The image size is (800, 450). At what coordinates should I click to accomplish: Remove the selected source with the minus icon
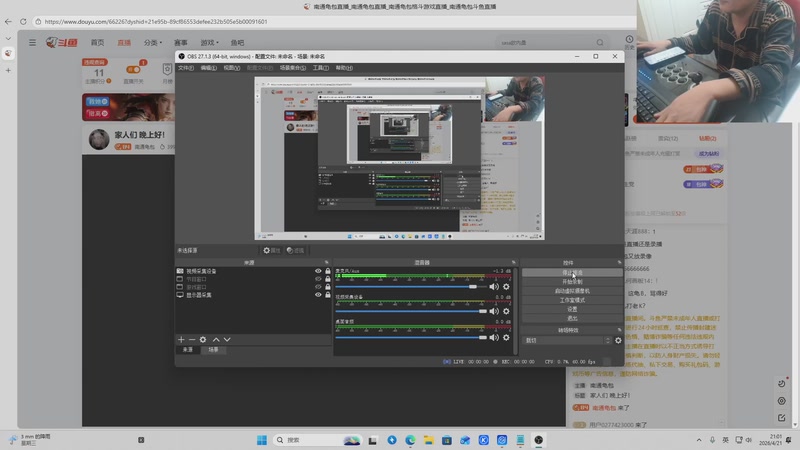click(192, 339)
